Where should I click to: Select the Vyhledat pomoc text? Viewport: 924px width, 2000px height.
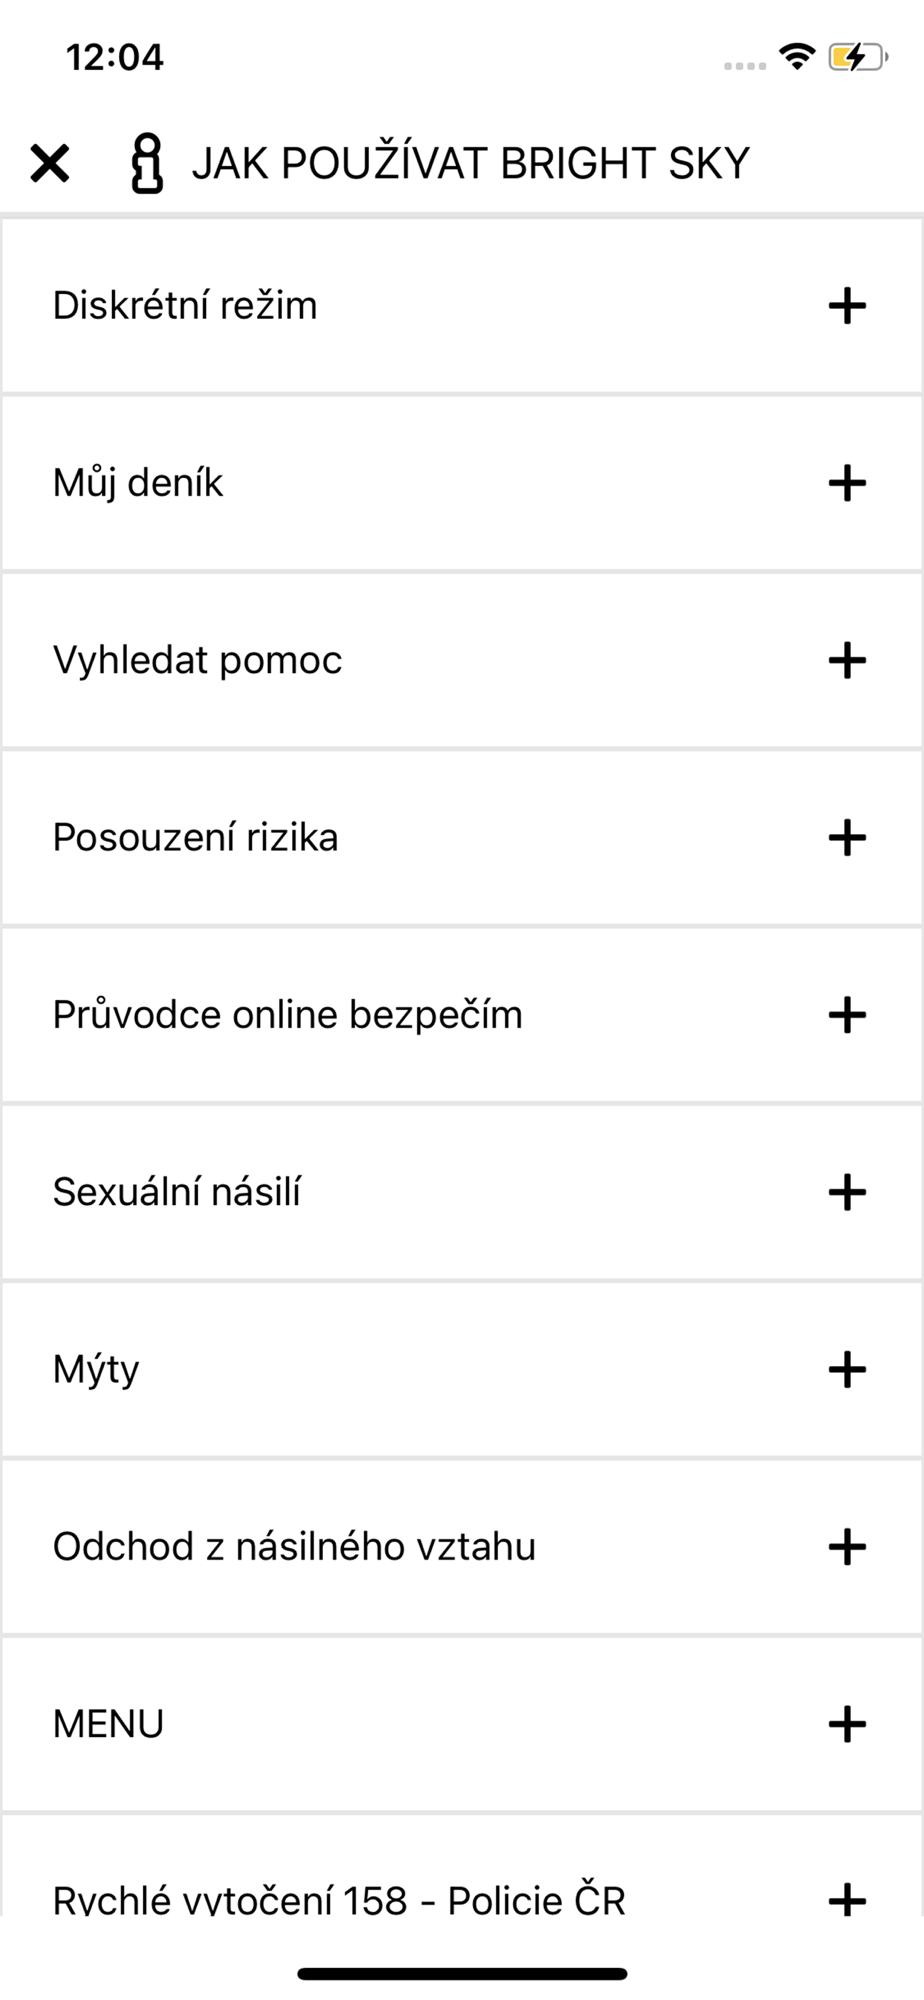coord(197,660)
